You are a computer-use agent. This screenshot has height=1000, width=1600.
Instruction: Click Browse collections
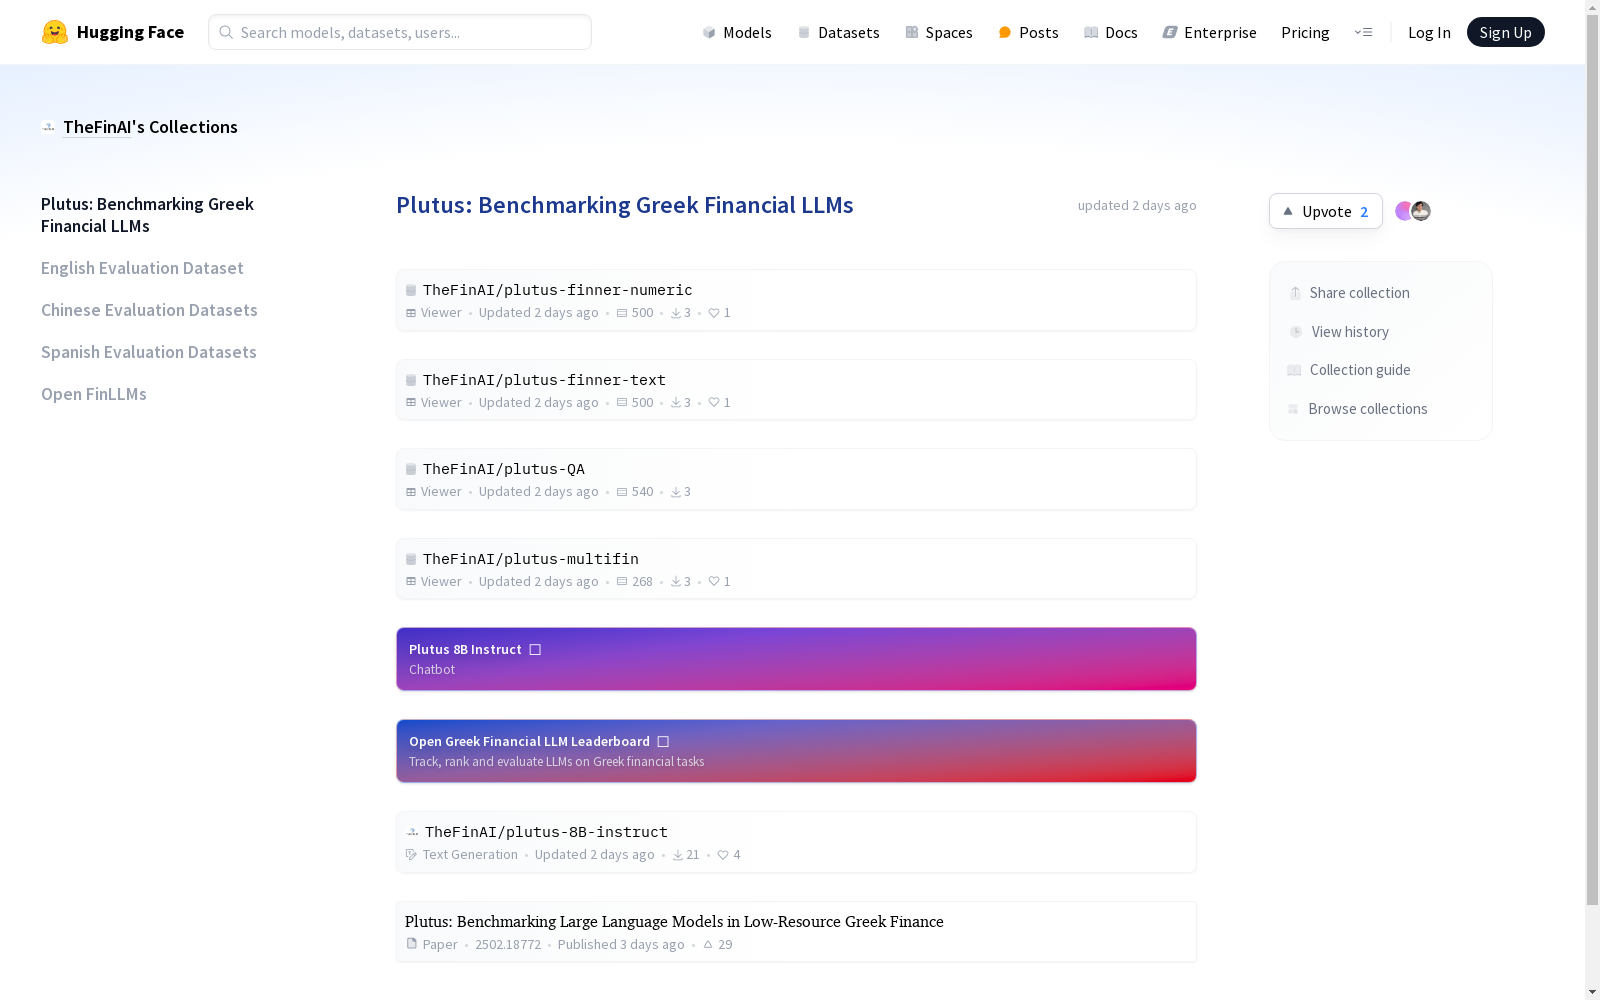point(1358,409)
